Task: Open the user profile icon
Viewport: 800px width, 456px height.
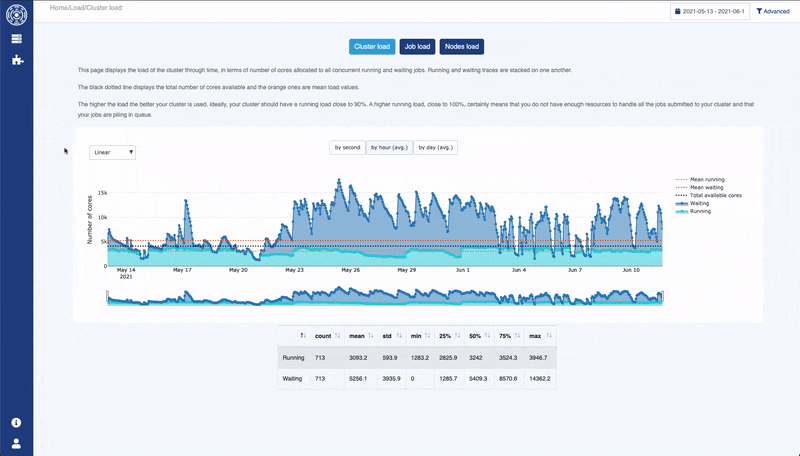Action: click(16, 443)
